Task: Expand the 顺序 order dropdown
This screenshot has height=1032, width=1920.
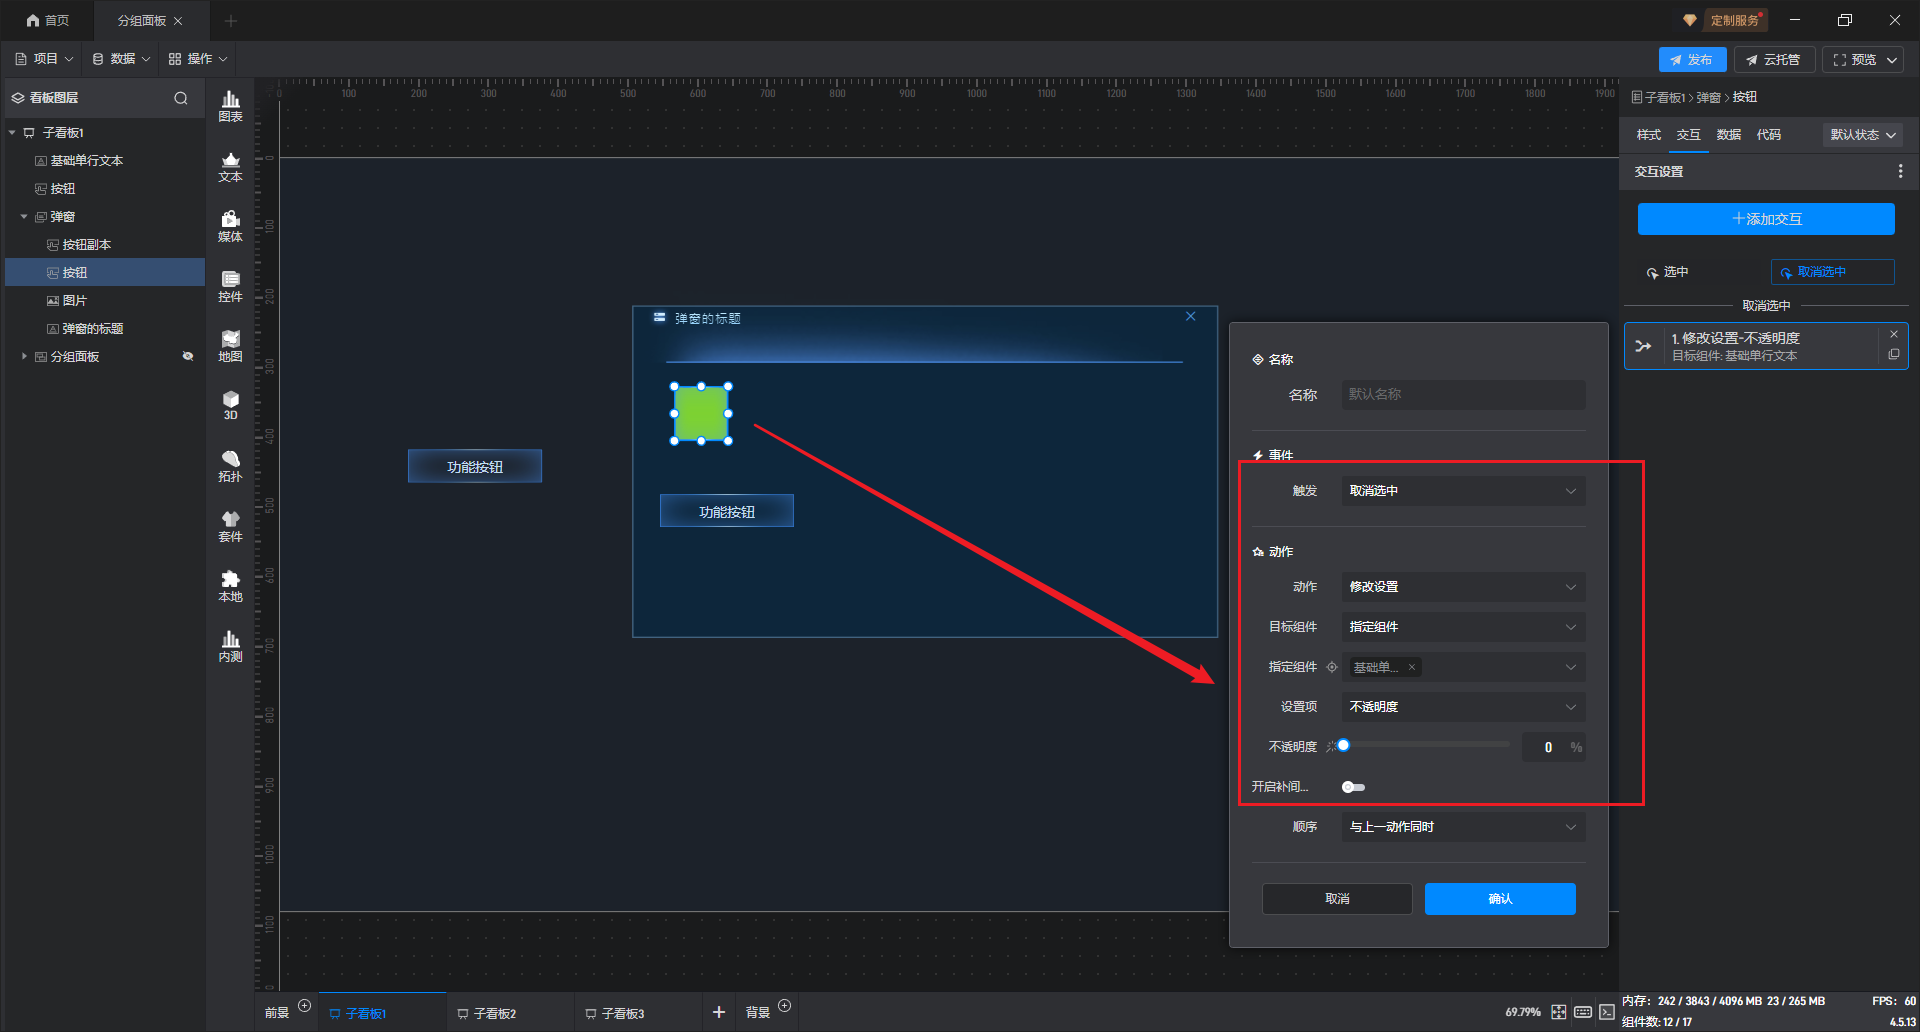Action: 1462,827
